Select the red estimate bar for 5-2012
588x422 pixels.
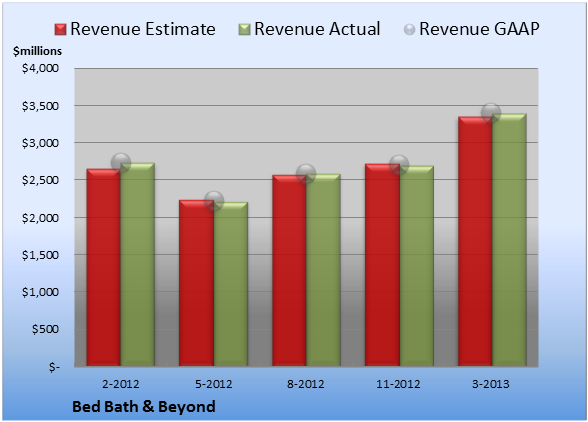click(x=196, y=283)
